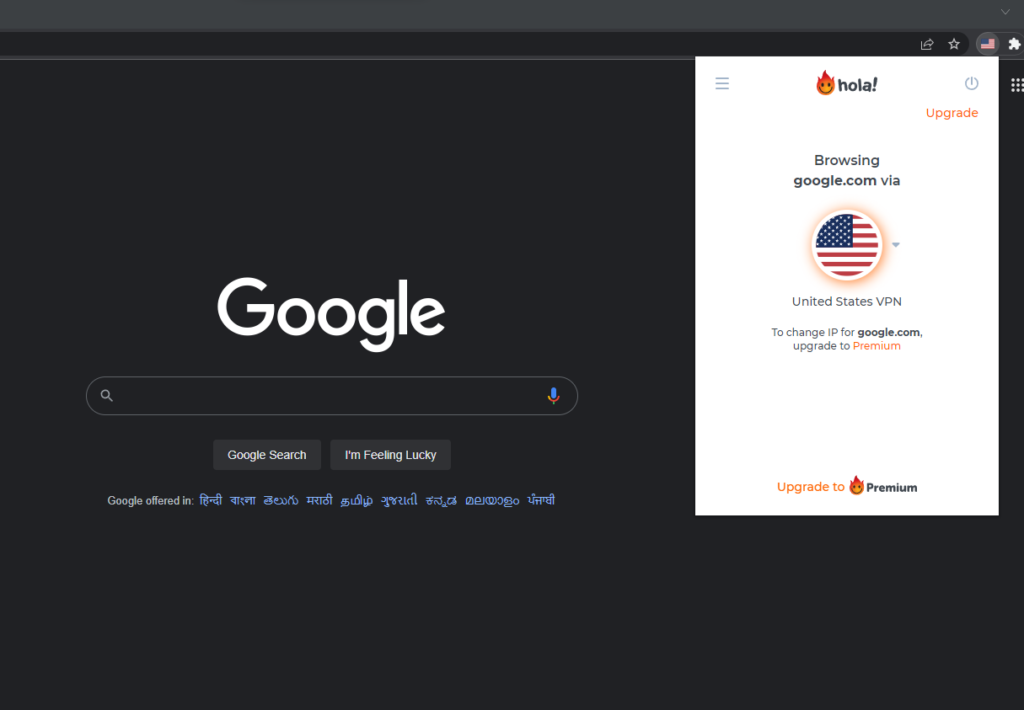
Task: Open the Hola hamburger menu
Action: [722, 84]
